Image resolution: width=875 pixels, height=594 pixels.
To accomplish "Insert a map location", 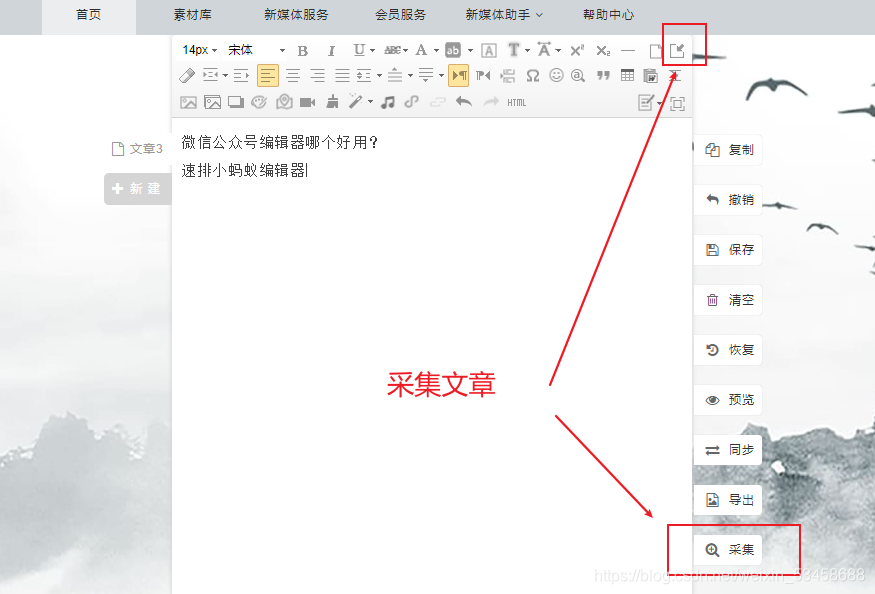I will pos(284,102).
